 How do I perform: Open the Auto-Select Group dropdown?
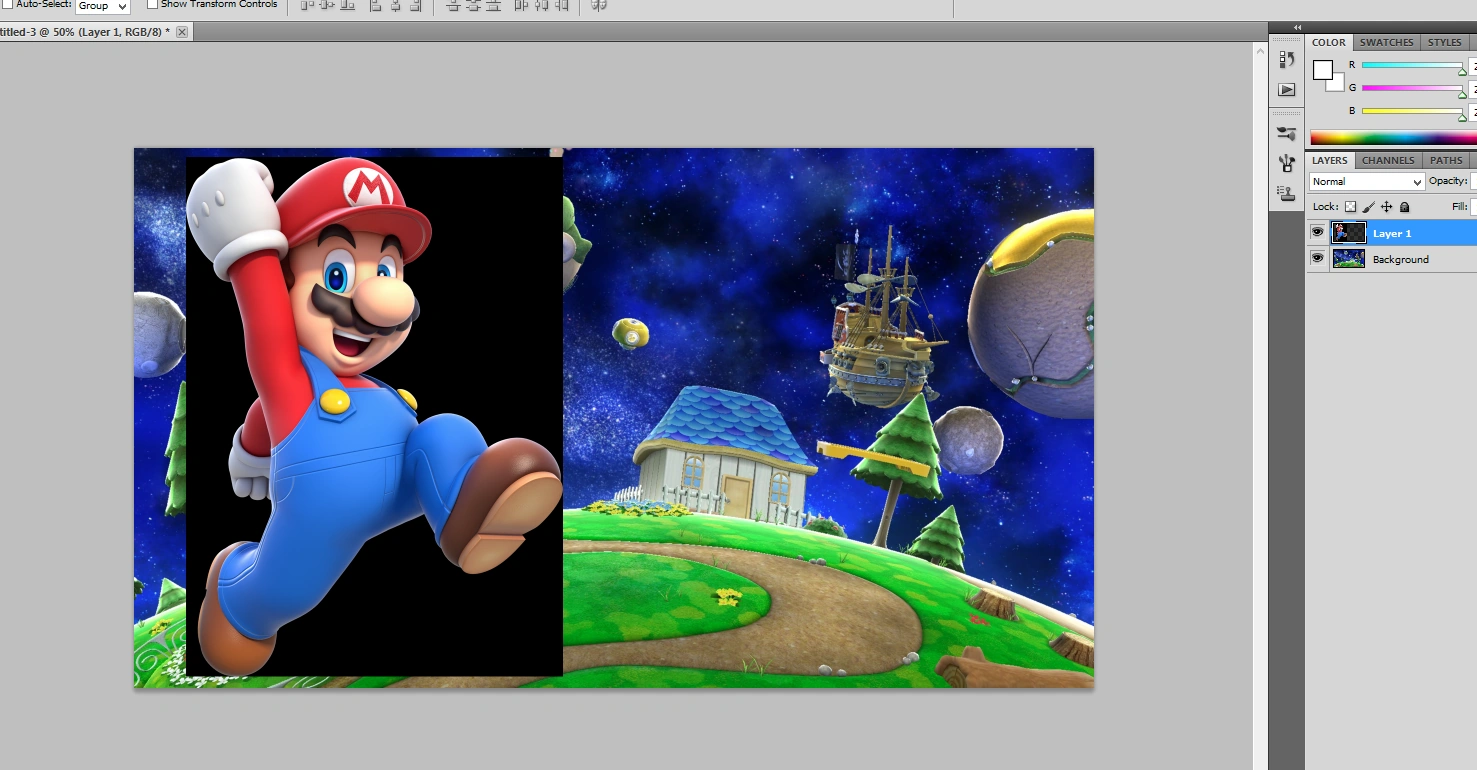coord(103,6)
